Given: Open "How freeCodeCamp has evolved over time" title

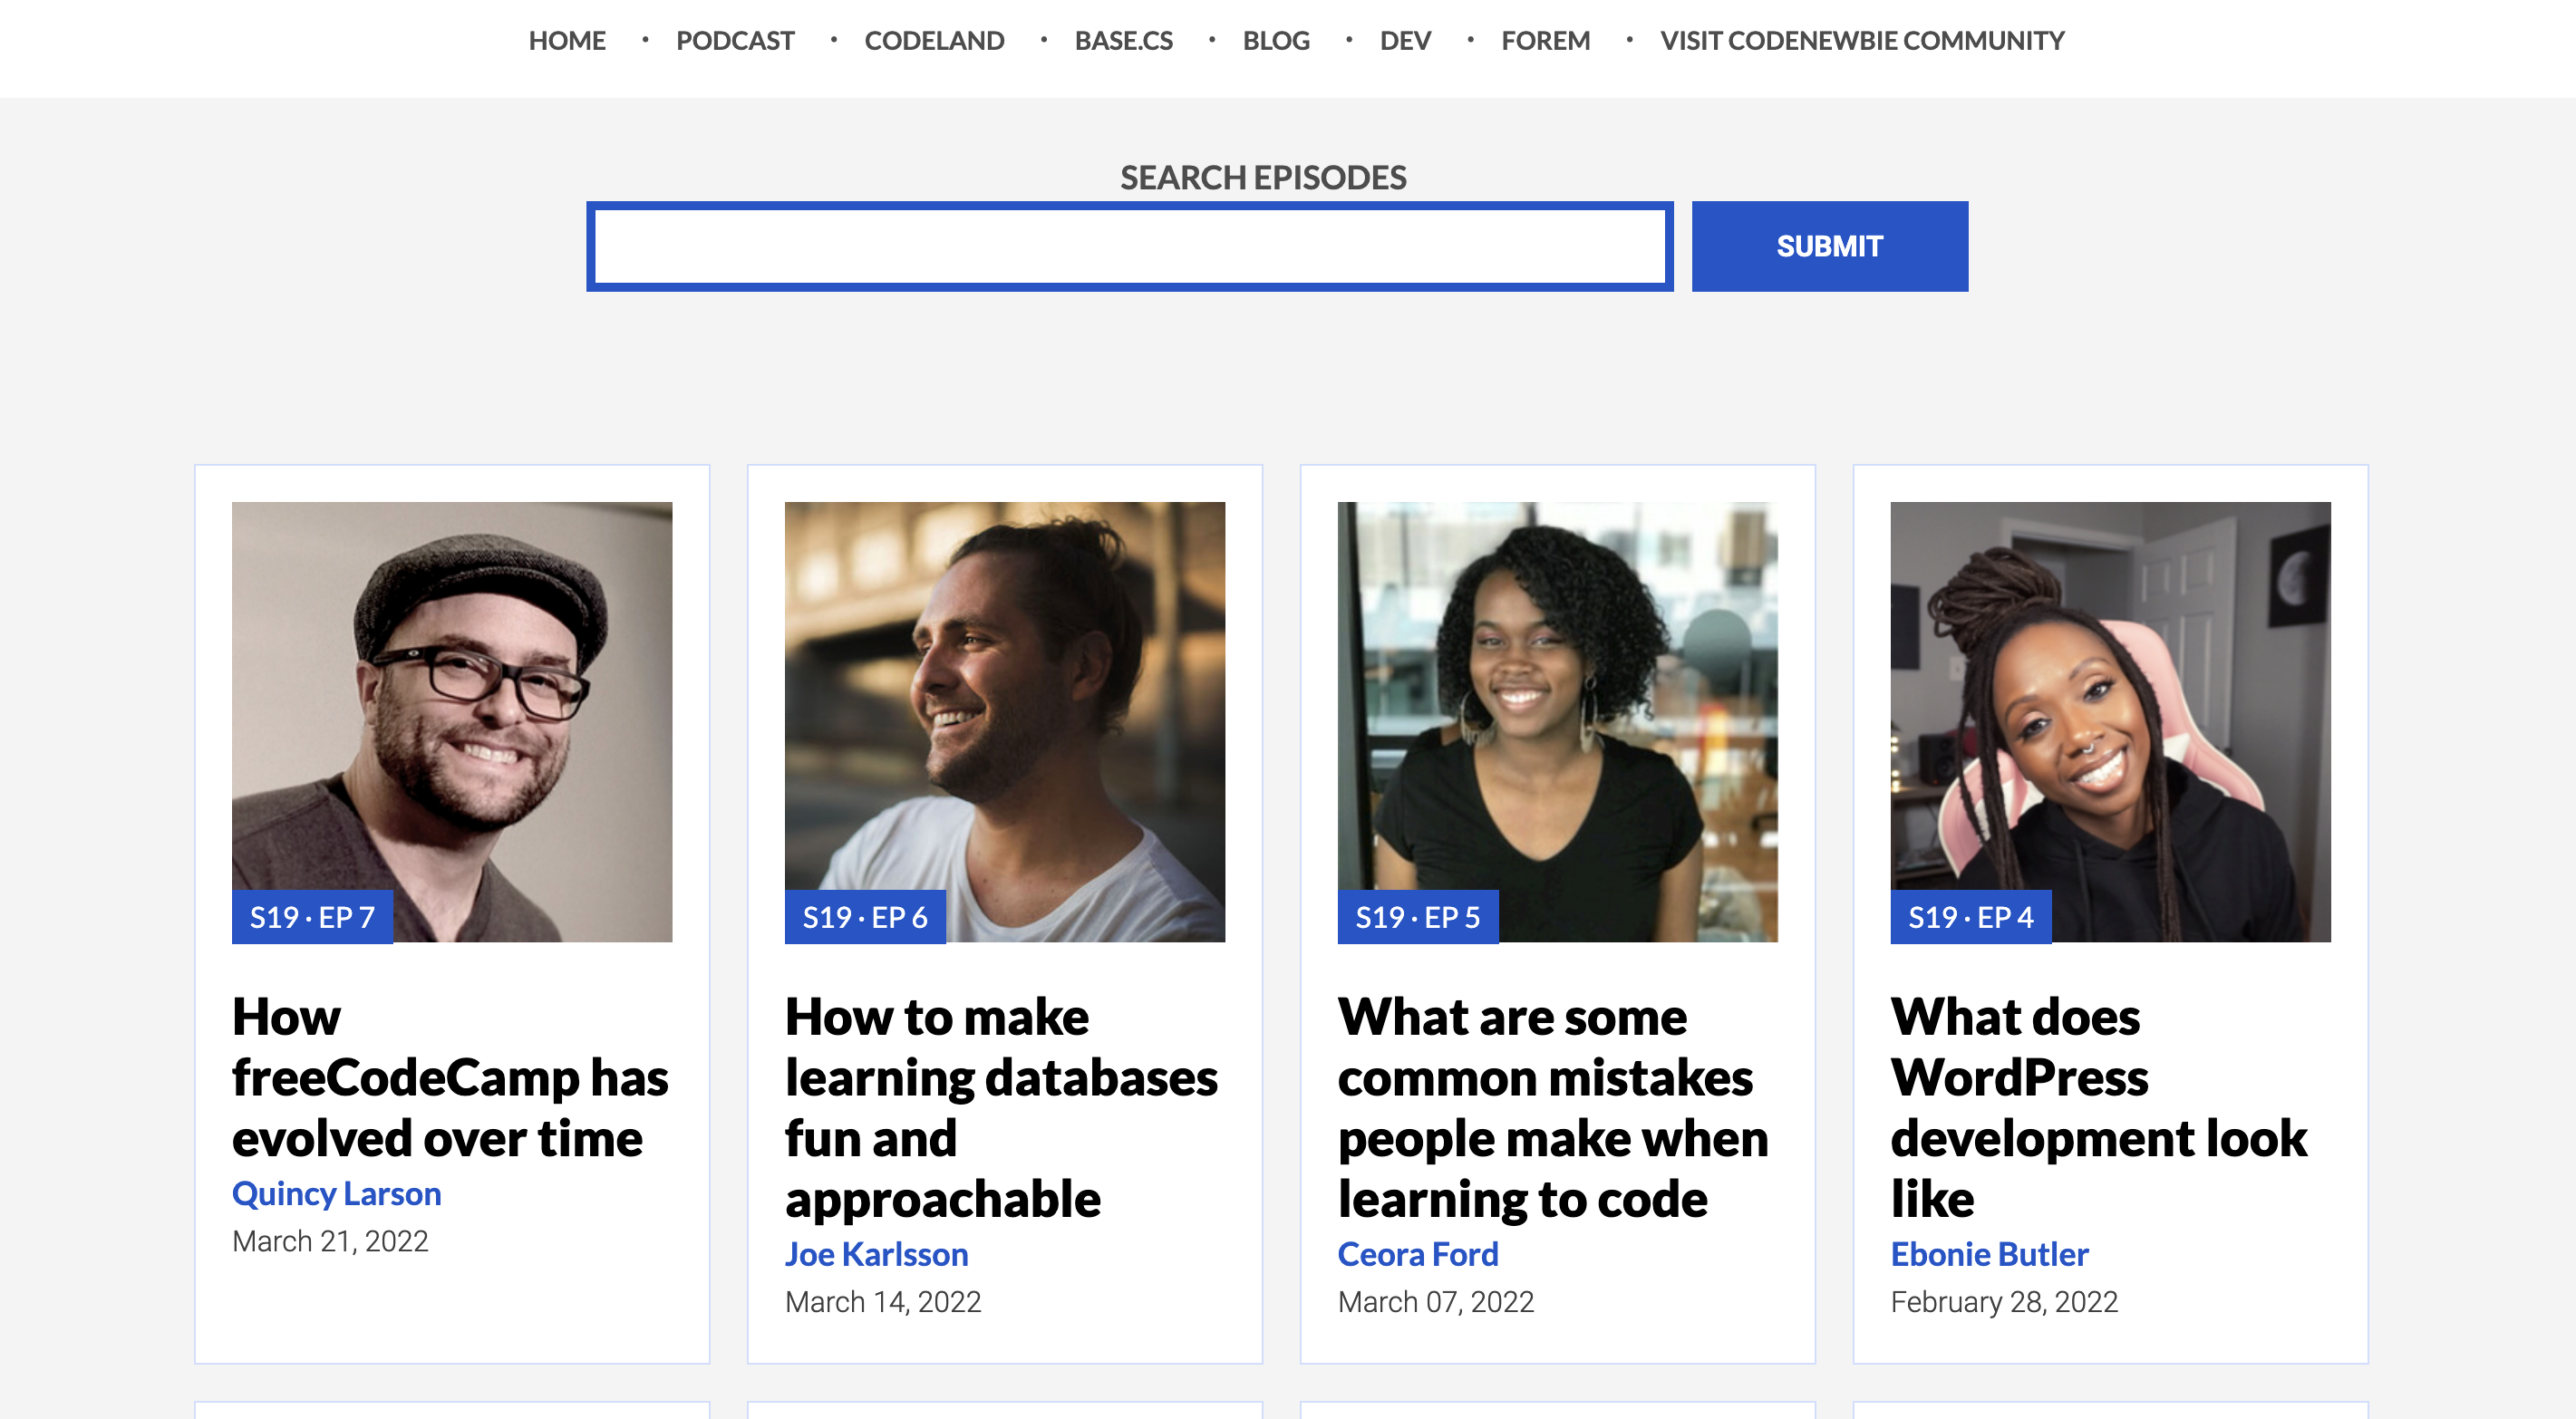Looking at the screenshot, I should tap(449, 1077).
